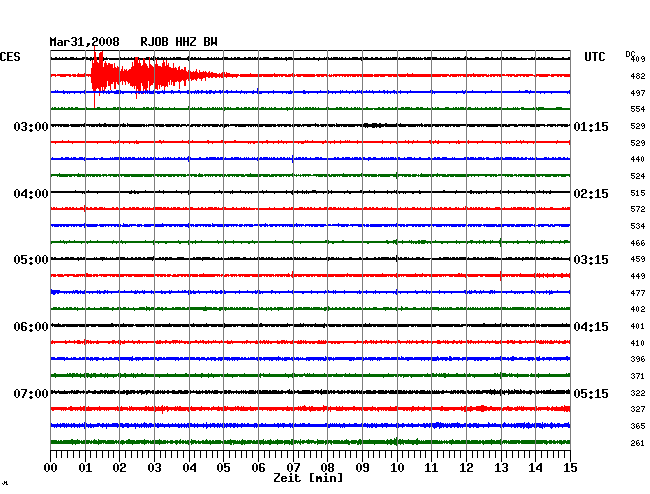Click the DC value 572
Image resolution: width=650 pixels, height=494 pixels.
coord(638,209)
